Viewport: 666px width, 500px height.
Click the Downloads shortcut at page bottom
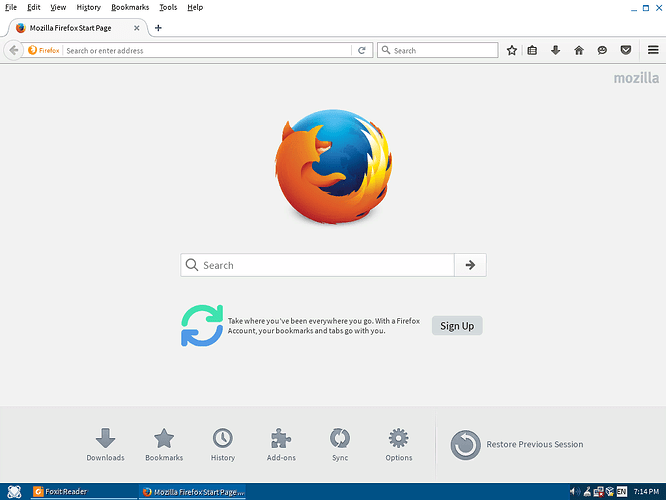[x=105, y=444]
